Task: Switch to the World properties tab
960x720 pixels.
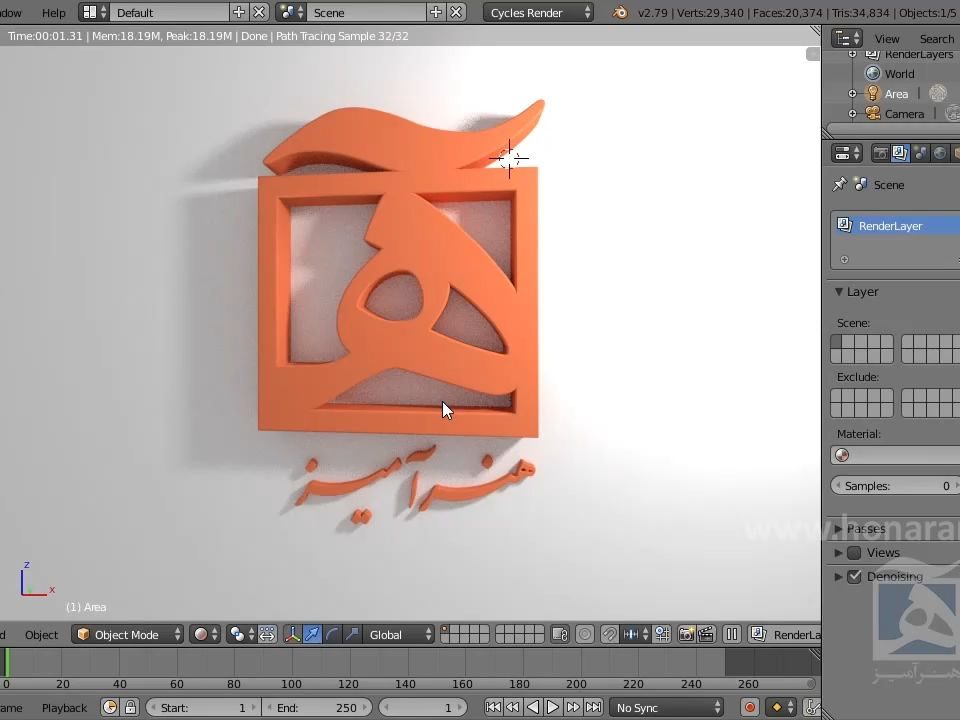Action: point(940,153)
